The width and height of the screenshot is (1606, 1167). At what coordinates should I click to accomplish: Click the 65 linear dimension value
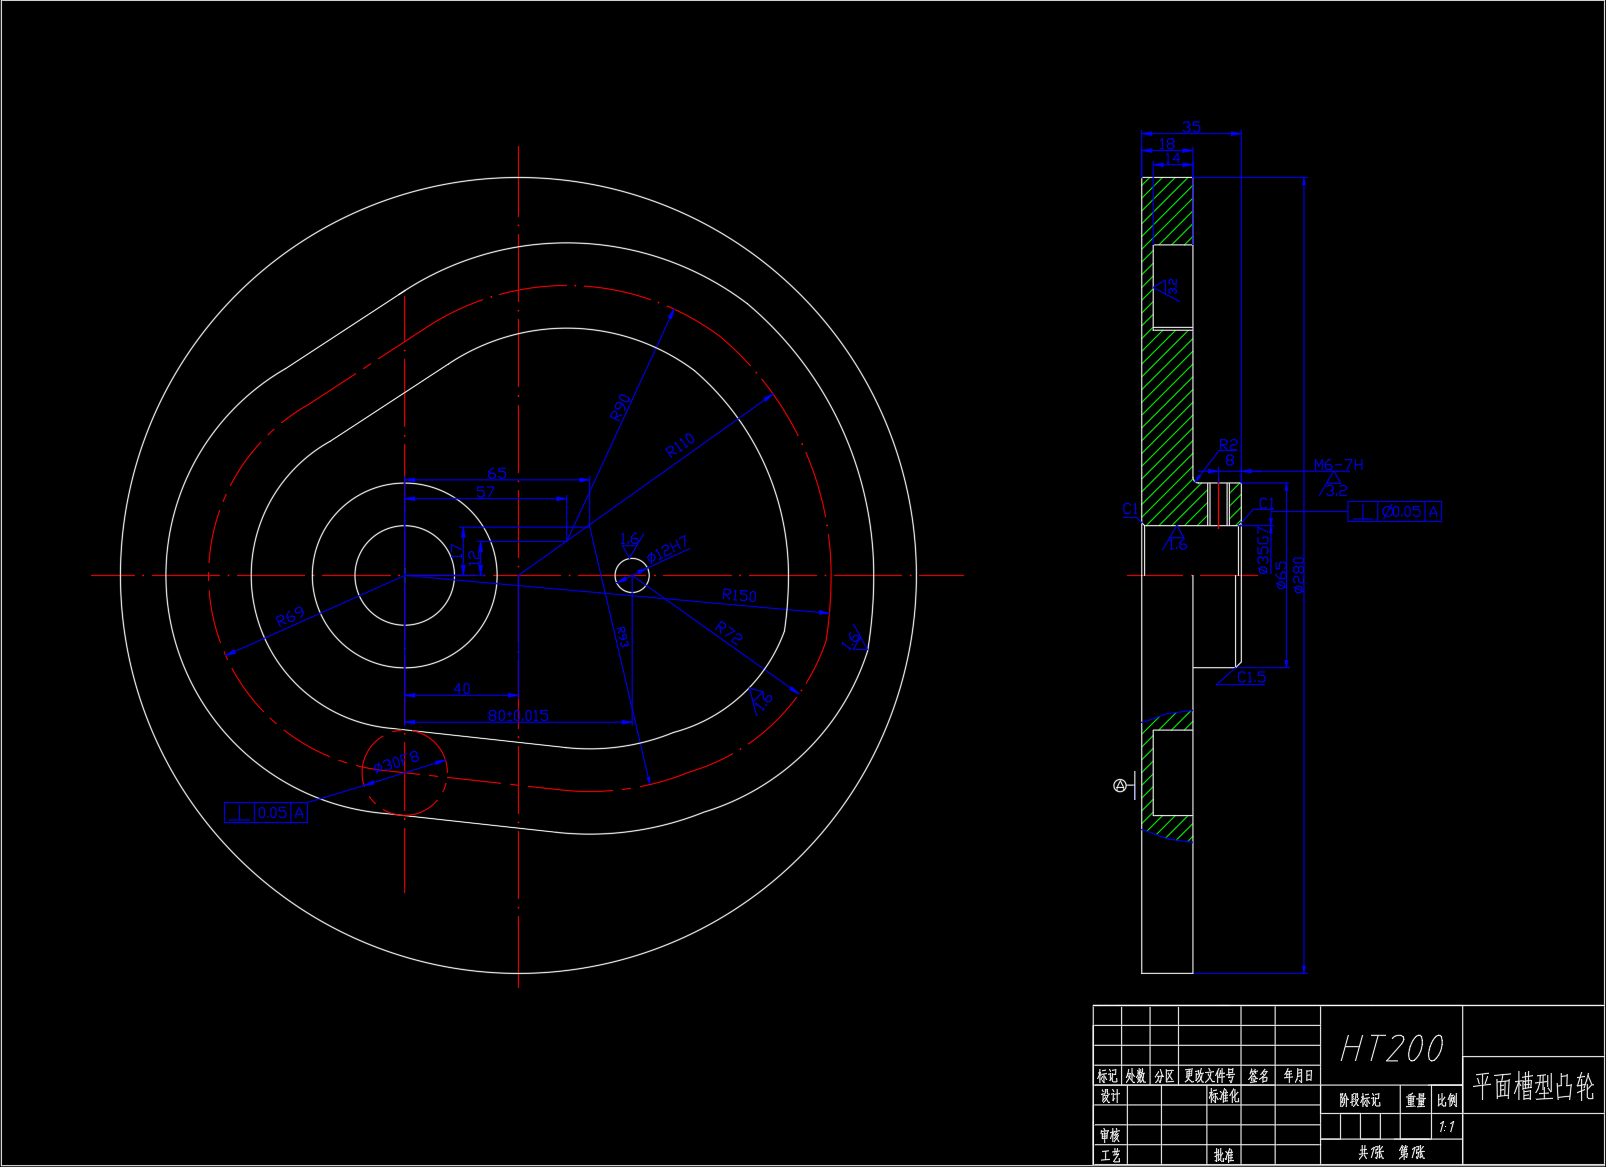(497, 474)
